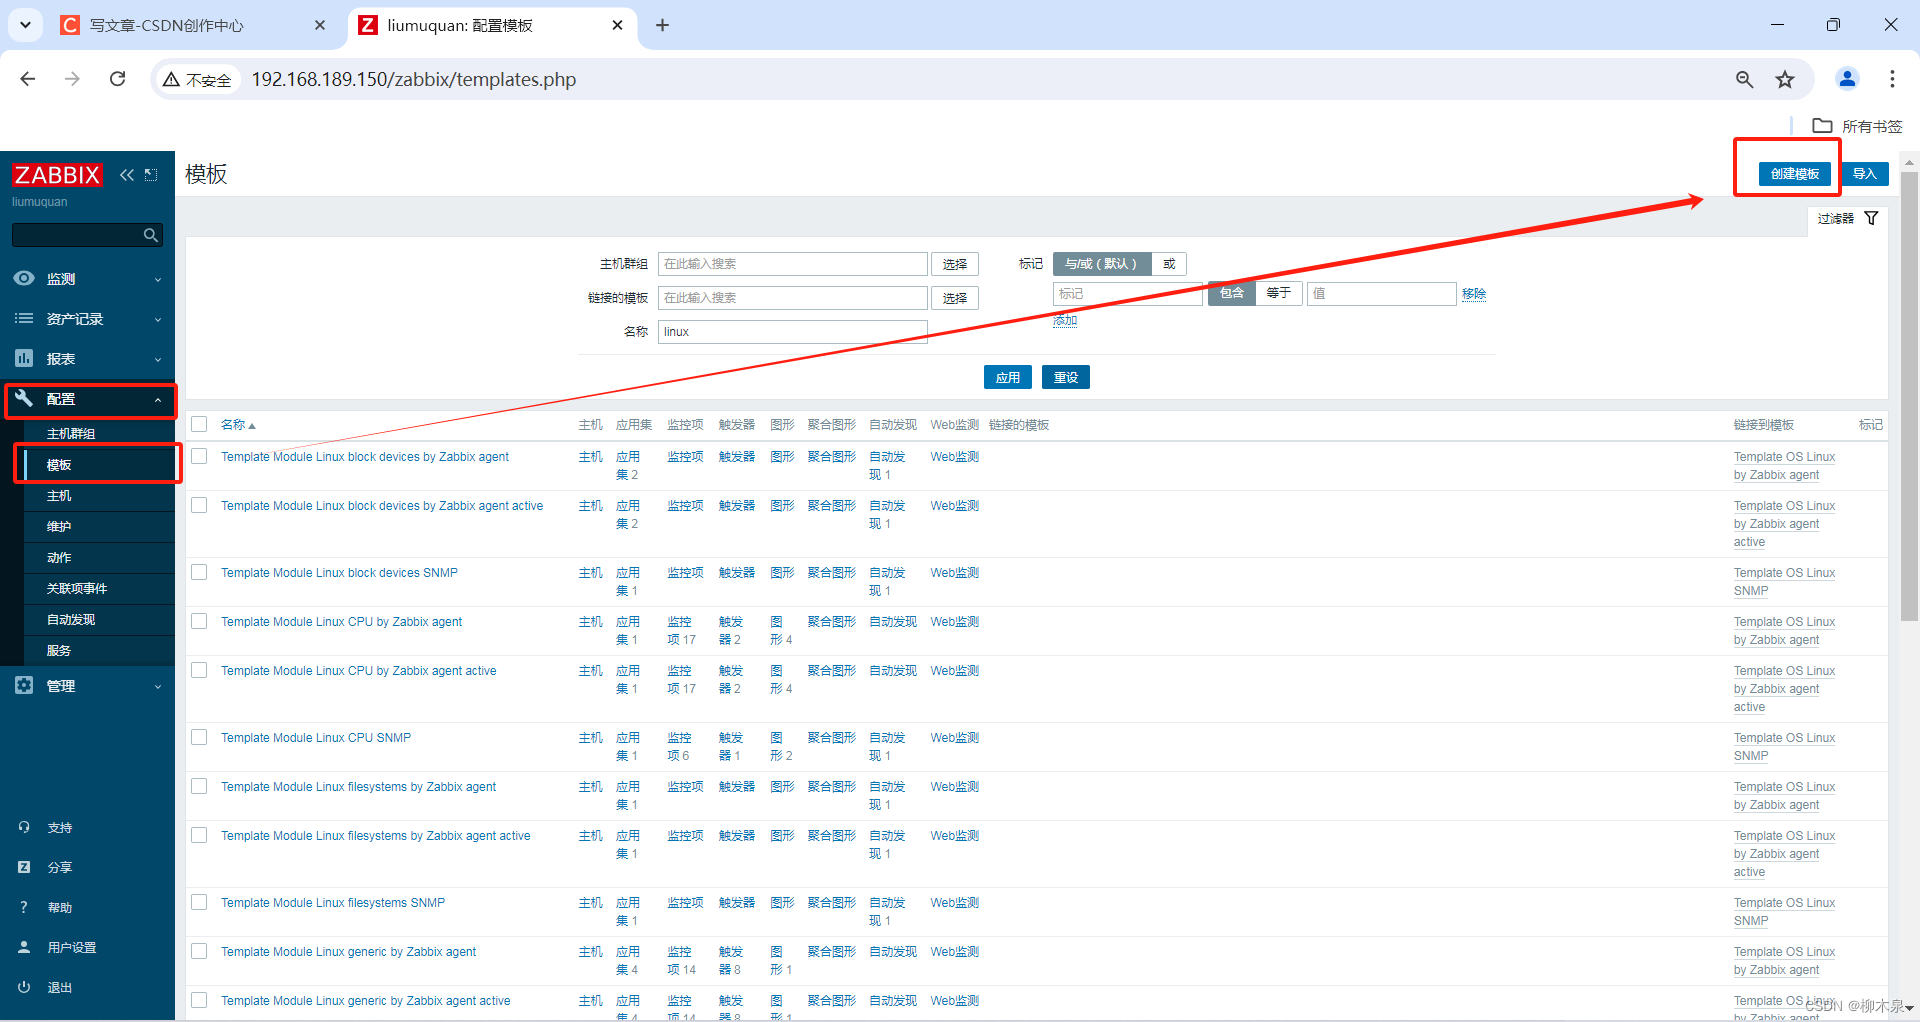Expand the 监测 menu chevron
Screen dimensions: 1920x1022
coord(158,280)
